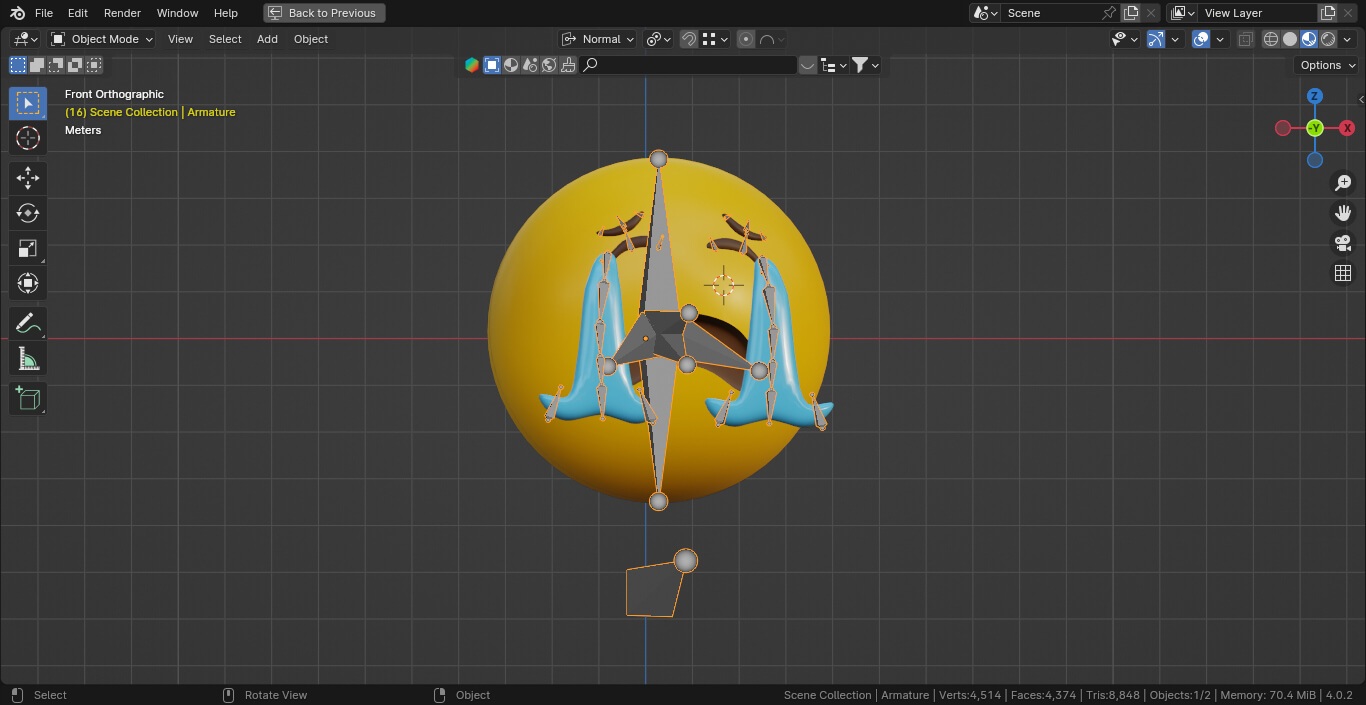Create a new scene with the copy icon
Viewport: 1366px width, 705px height.
1131,13
